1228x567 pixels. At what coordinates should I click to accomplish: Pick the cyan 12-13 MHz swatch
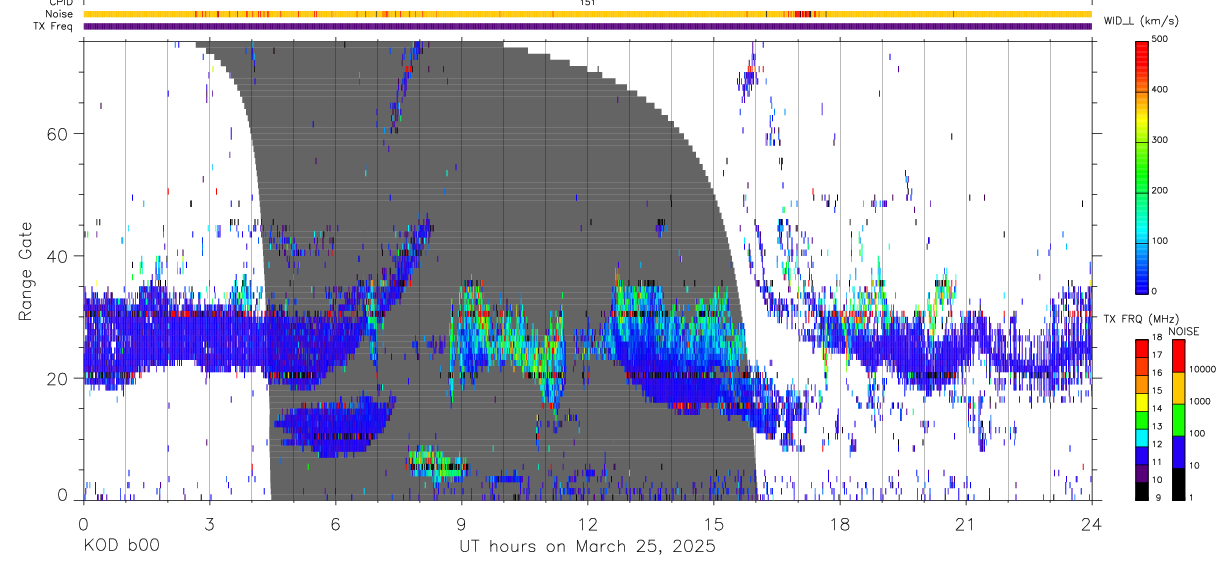pyautogui.click(x=1142, y=438)
